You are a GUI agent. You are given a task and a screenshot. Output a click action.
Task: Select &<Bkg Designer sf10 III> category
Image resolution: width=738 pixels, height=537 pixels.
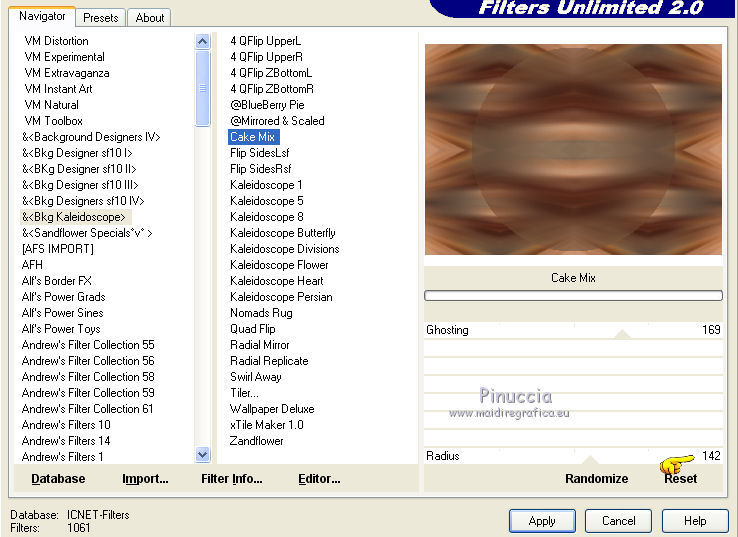point(80,185)
